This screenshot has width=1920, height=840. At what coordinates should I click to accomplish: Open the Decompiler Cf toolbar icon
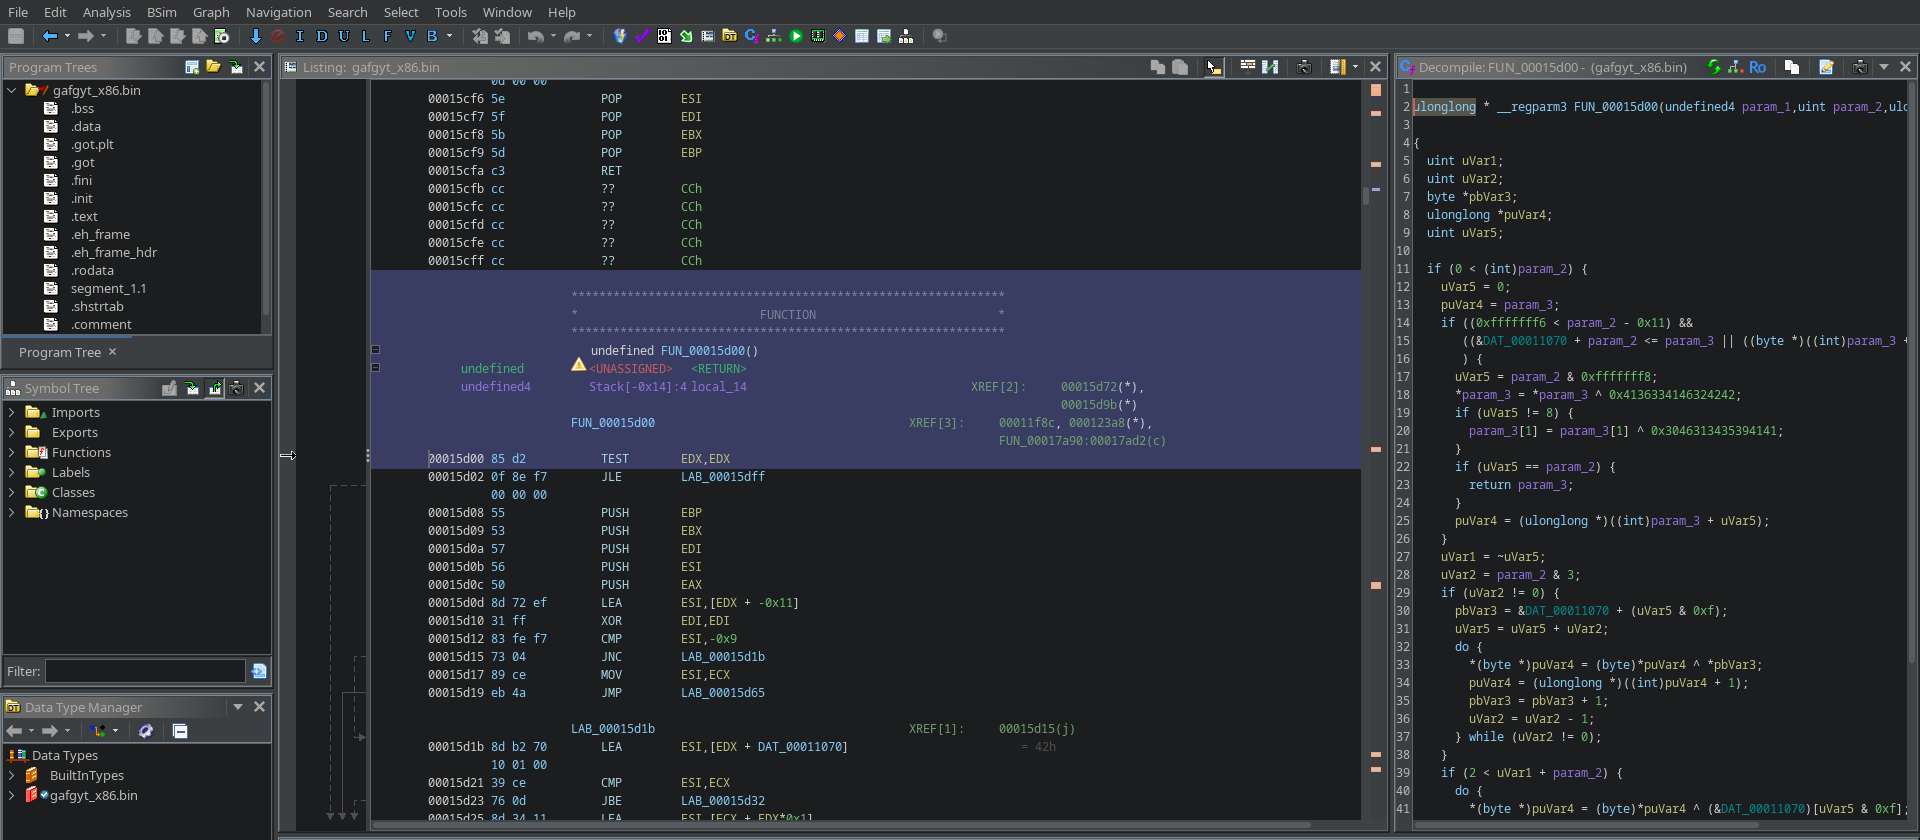[752, 36]
